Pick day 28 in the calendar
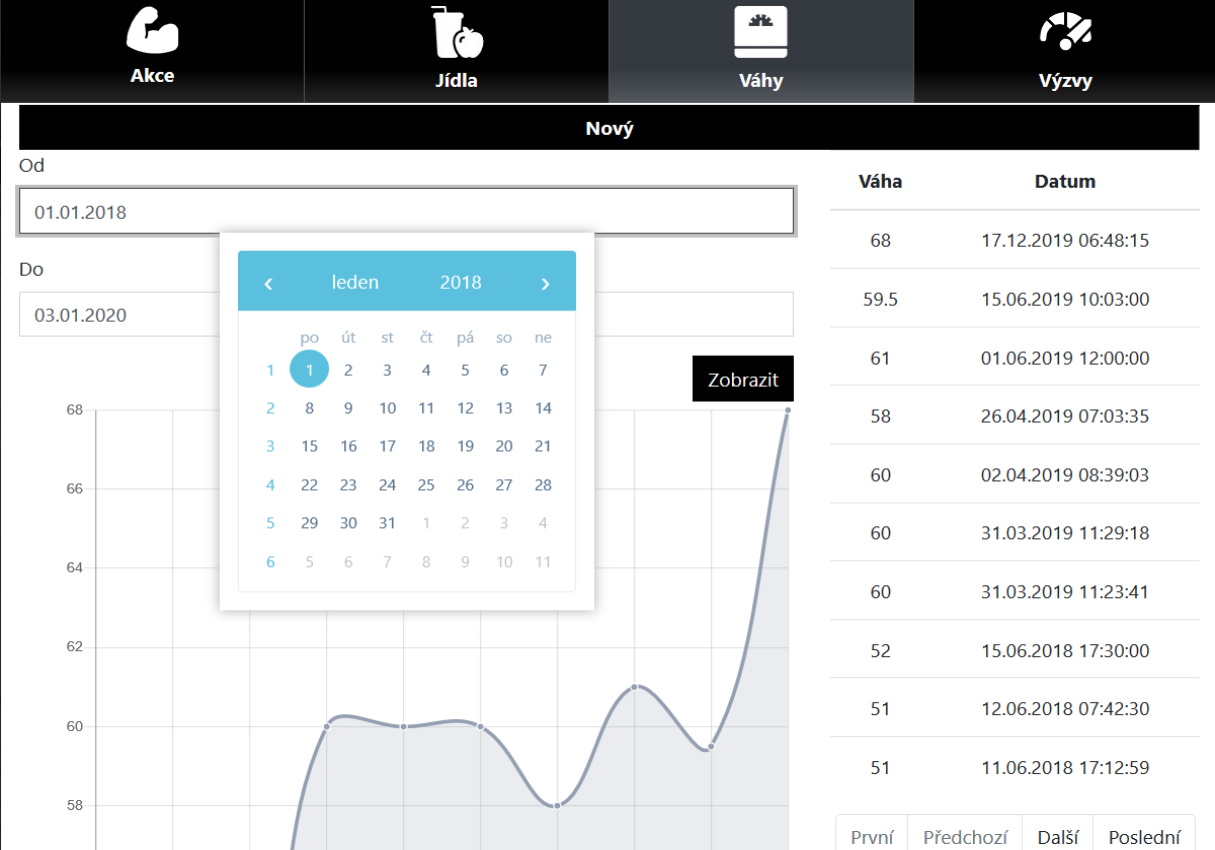This screenshot has height=850, width=1215. pos(543,485)
